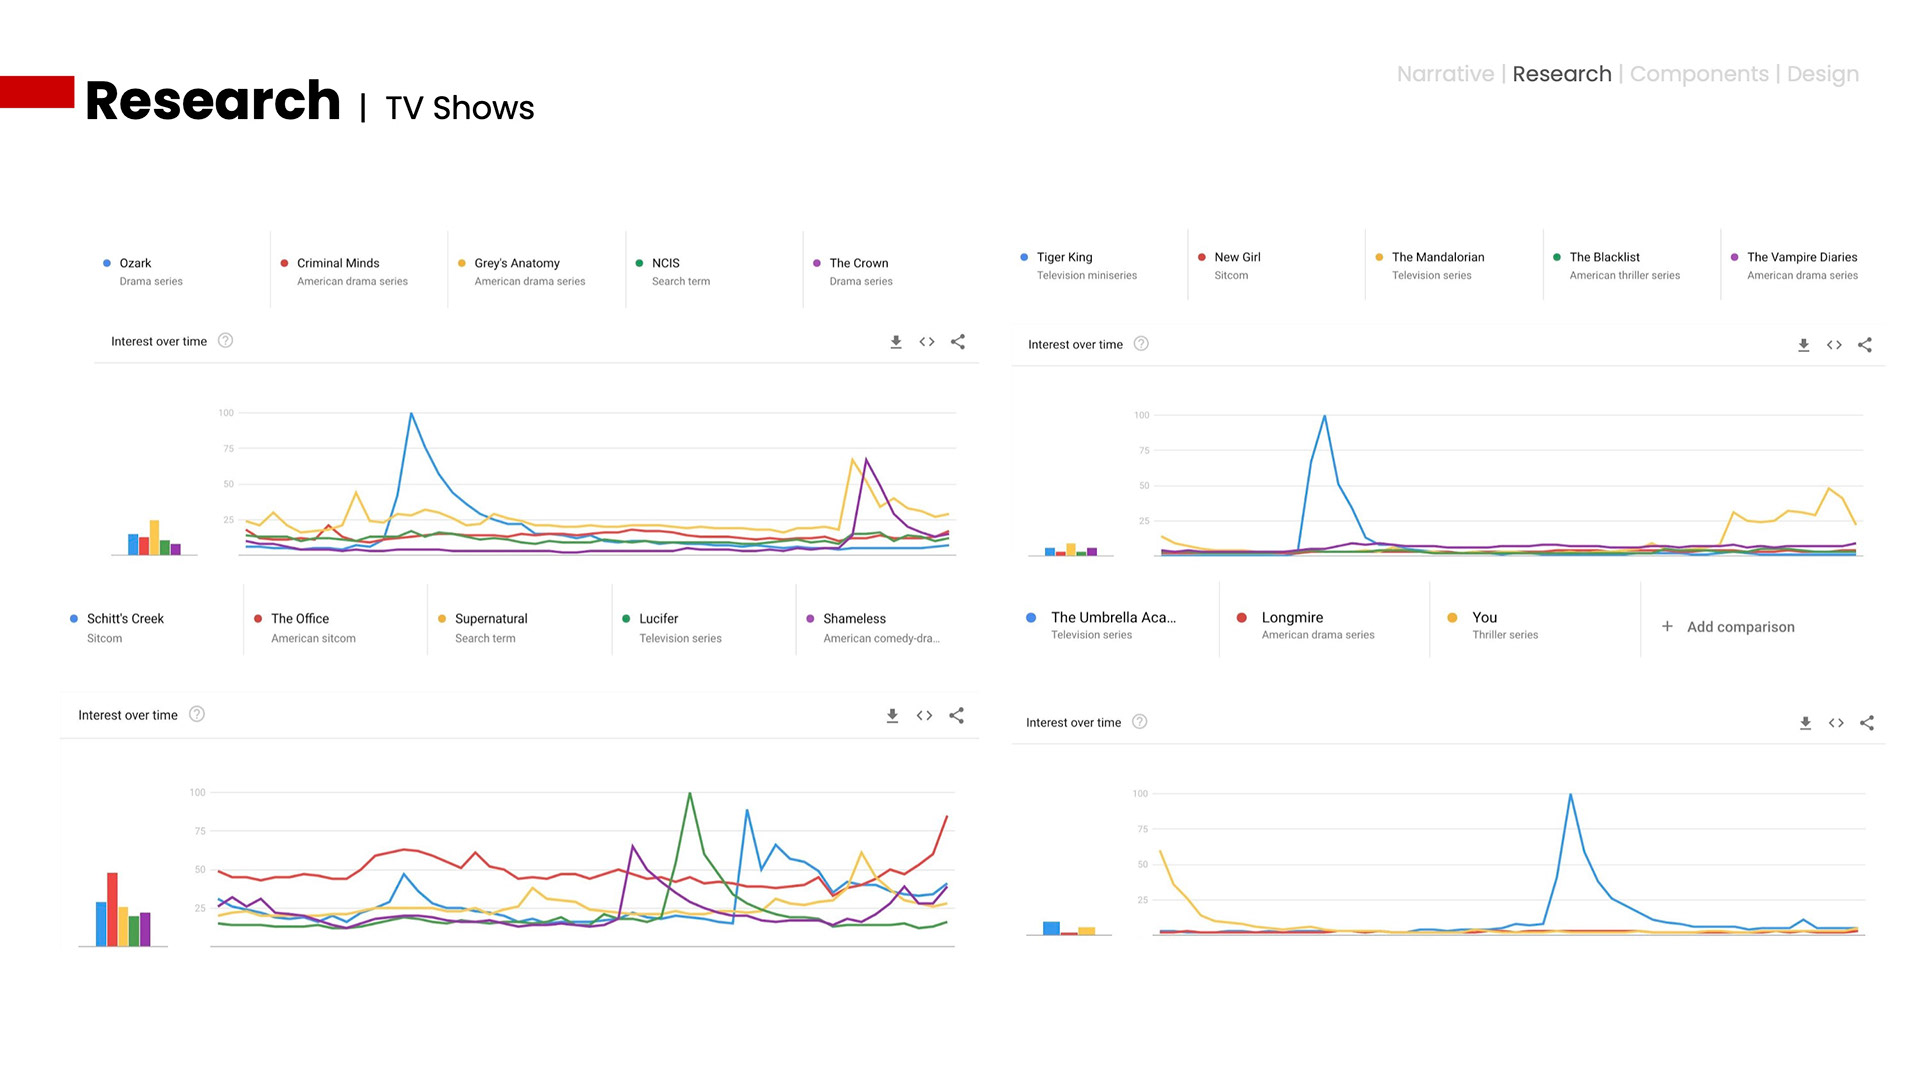The width and height of the screenshot is (1920, 1080).
Task: Click the plus icon for Add comparison
Action: [x=1667, y=627]
